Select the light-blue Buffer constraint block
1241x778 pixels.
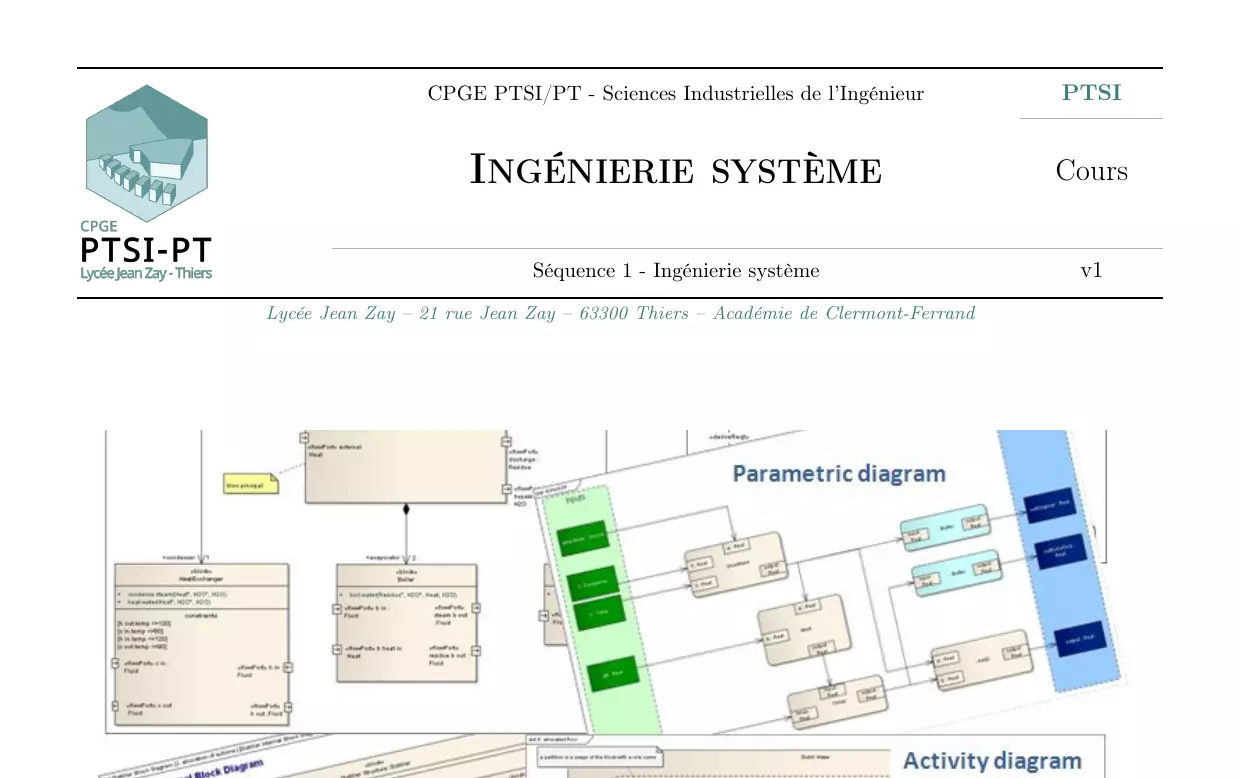[x=944, y=526]
